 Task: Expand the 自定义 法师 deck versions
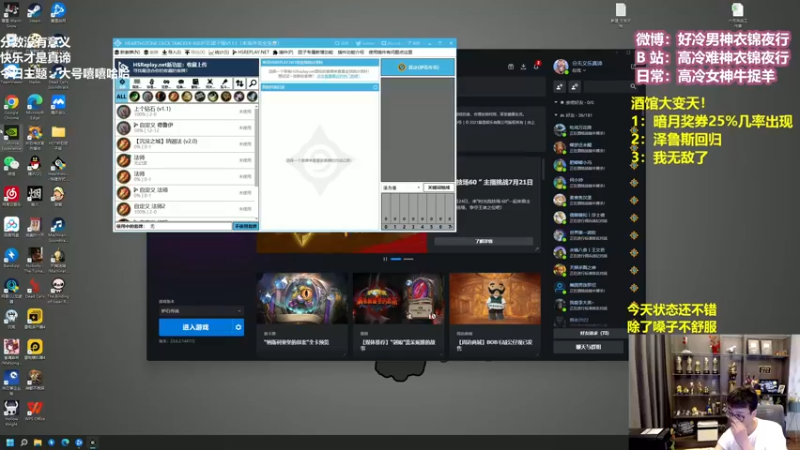(136, 190)
